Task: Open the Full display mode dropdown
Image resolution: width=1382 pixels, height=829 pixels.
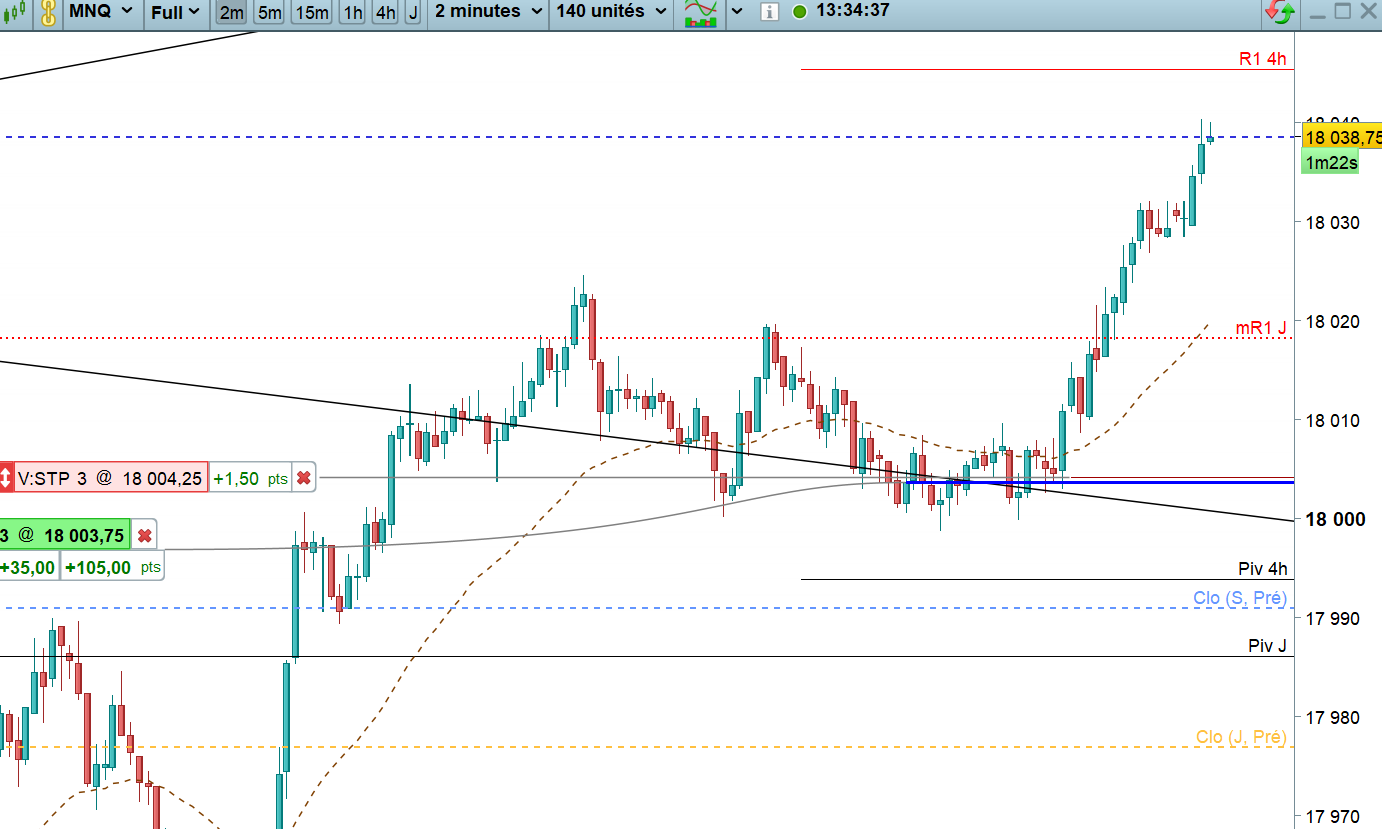Action: tap(175, 12)
